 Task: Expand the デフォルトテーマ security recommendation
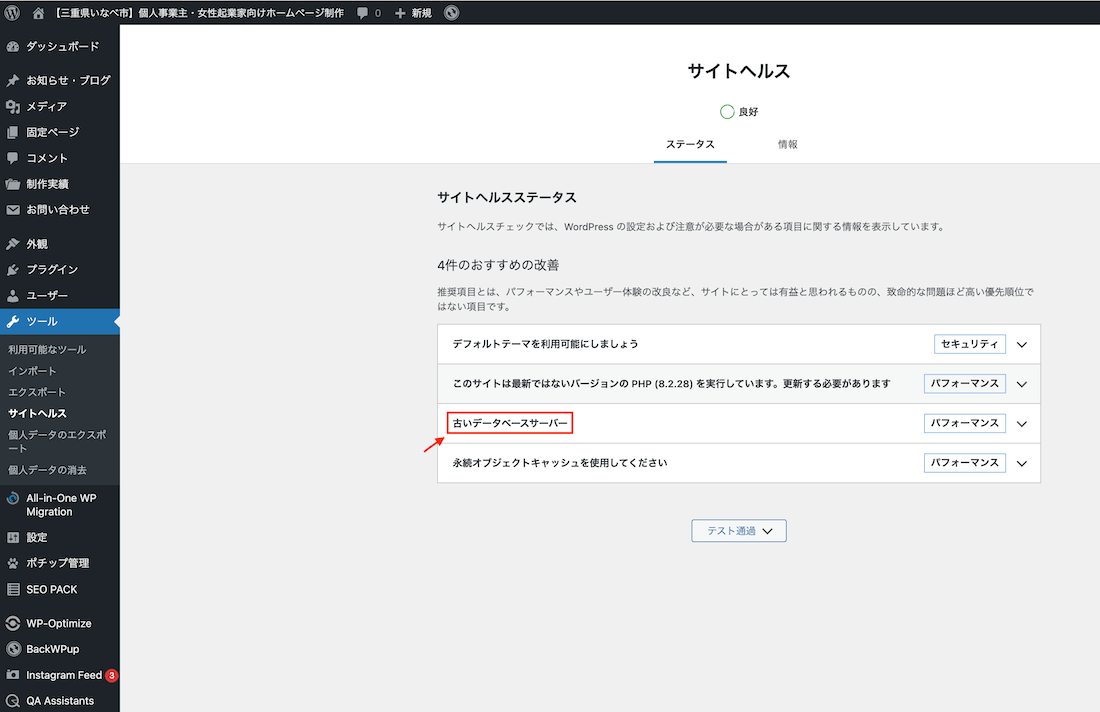pos(1021,344)
